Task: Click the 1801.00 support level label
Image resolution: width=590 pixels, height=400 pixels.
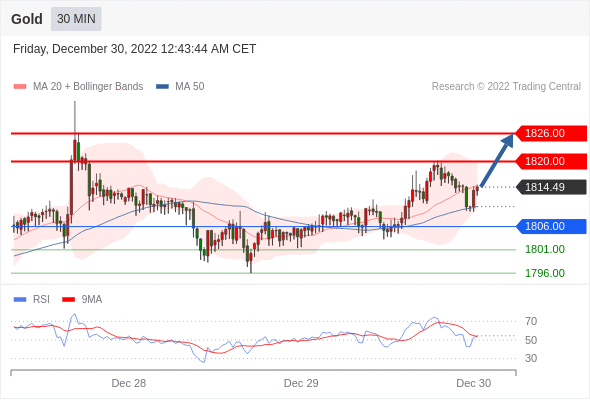Action: pos(545,249)
